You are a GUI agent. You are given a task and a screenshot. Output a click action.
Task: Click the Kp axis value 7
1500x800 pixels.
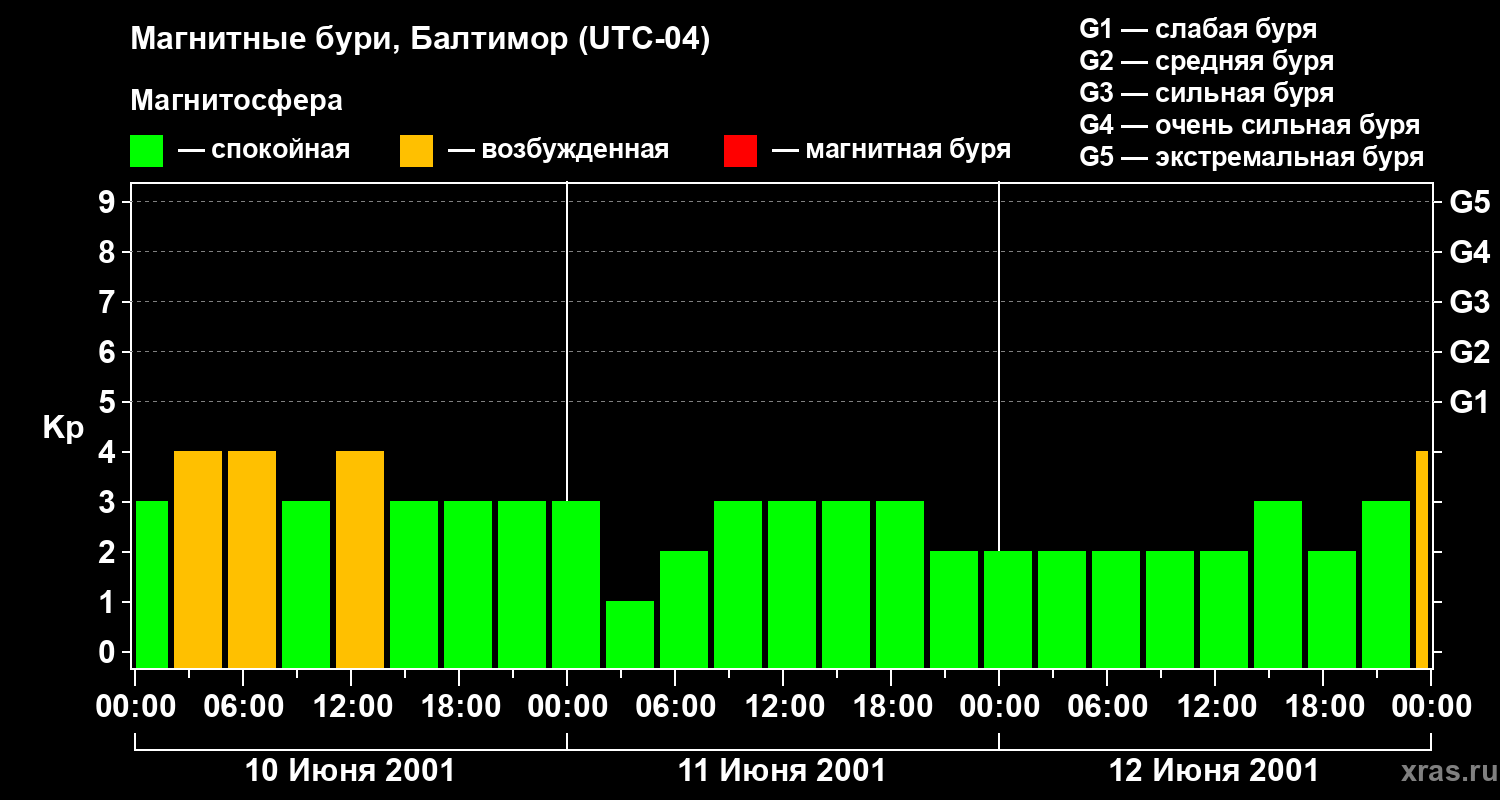coord(109,302)
